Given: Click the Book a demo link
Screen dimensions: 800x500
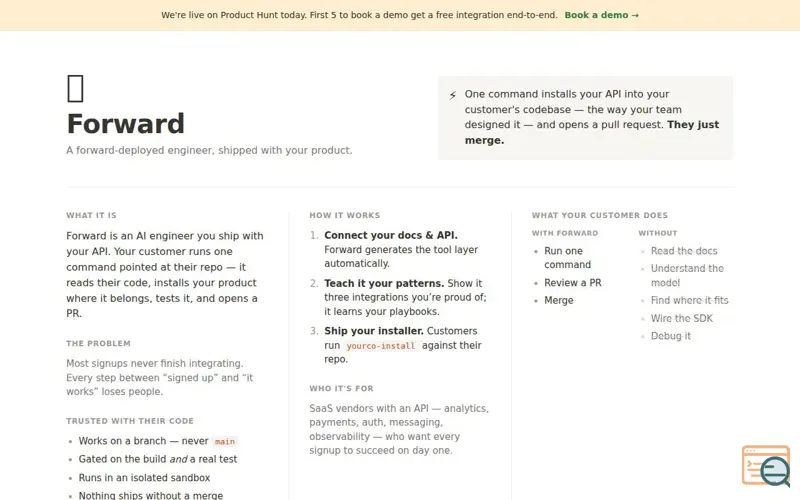Looking at the screenshot, I should [x=601, y=15].
